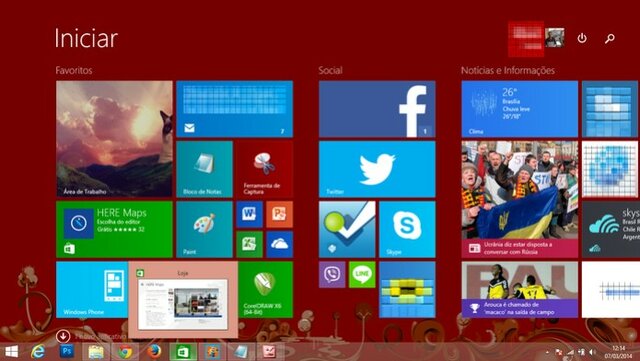
Task: Click the user account picture
Action: click(x=555, y=38)
